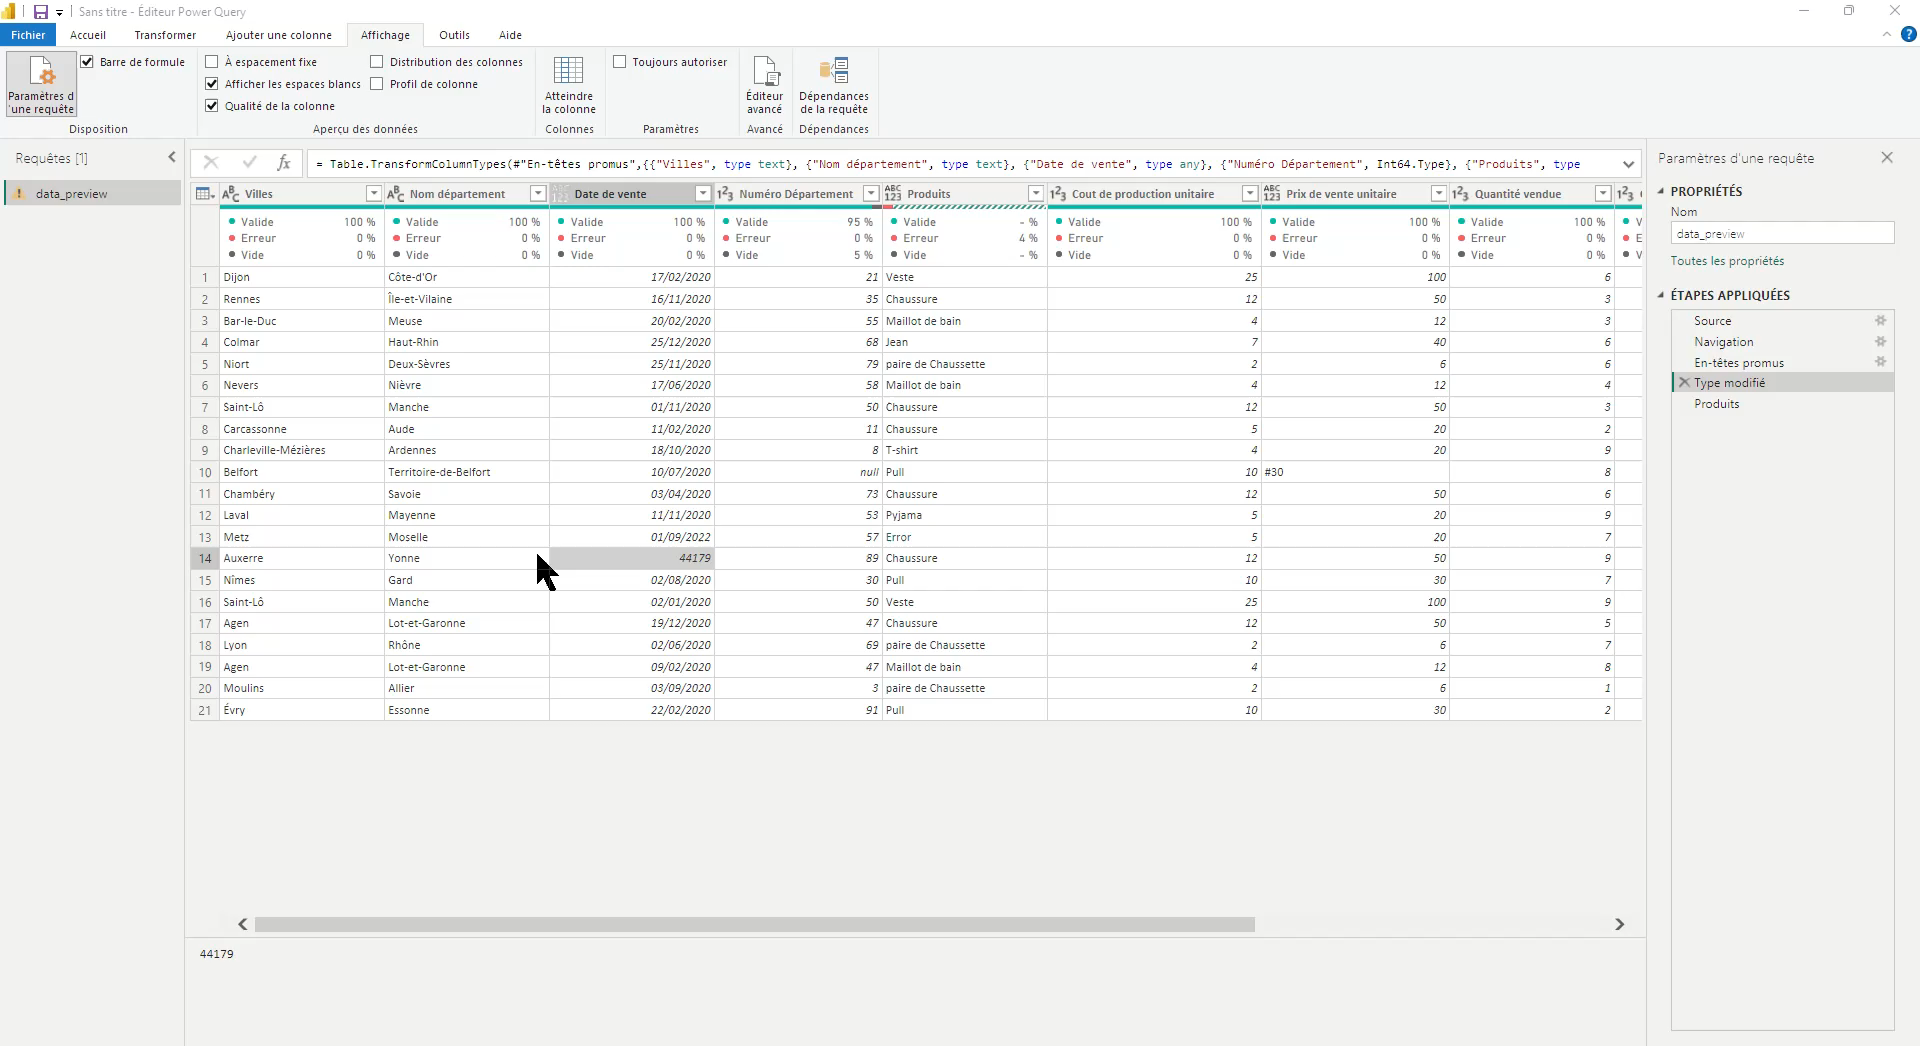Screen dimensions: 1920x1046
Task: Click horizontal scrollbar thumb of data grid
Action: pyautogui.click(x=754, y=925)
